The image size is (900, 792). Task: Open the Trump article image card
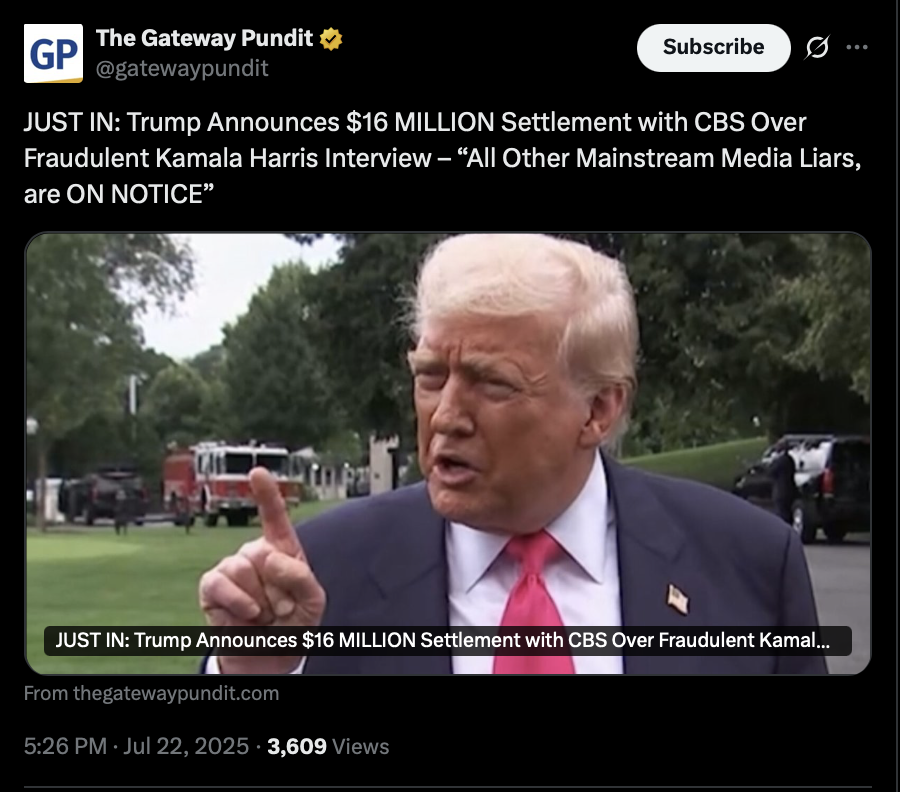(448, 453)
